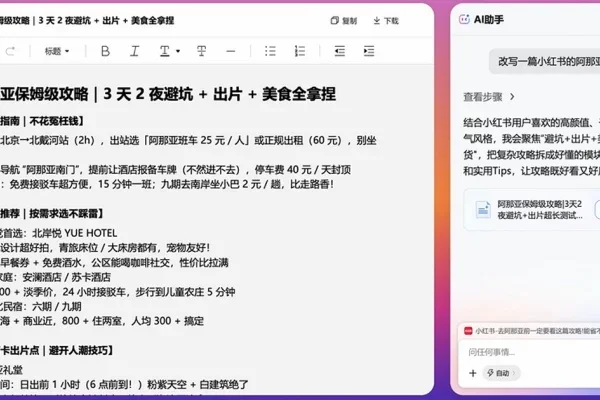The height and width of the screenshot is (400, 600).
Task: Create a bulleted list
Action: tap(270, 51)
